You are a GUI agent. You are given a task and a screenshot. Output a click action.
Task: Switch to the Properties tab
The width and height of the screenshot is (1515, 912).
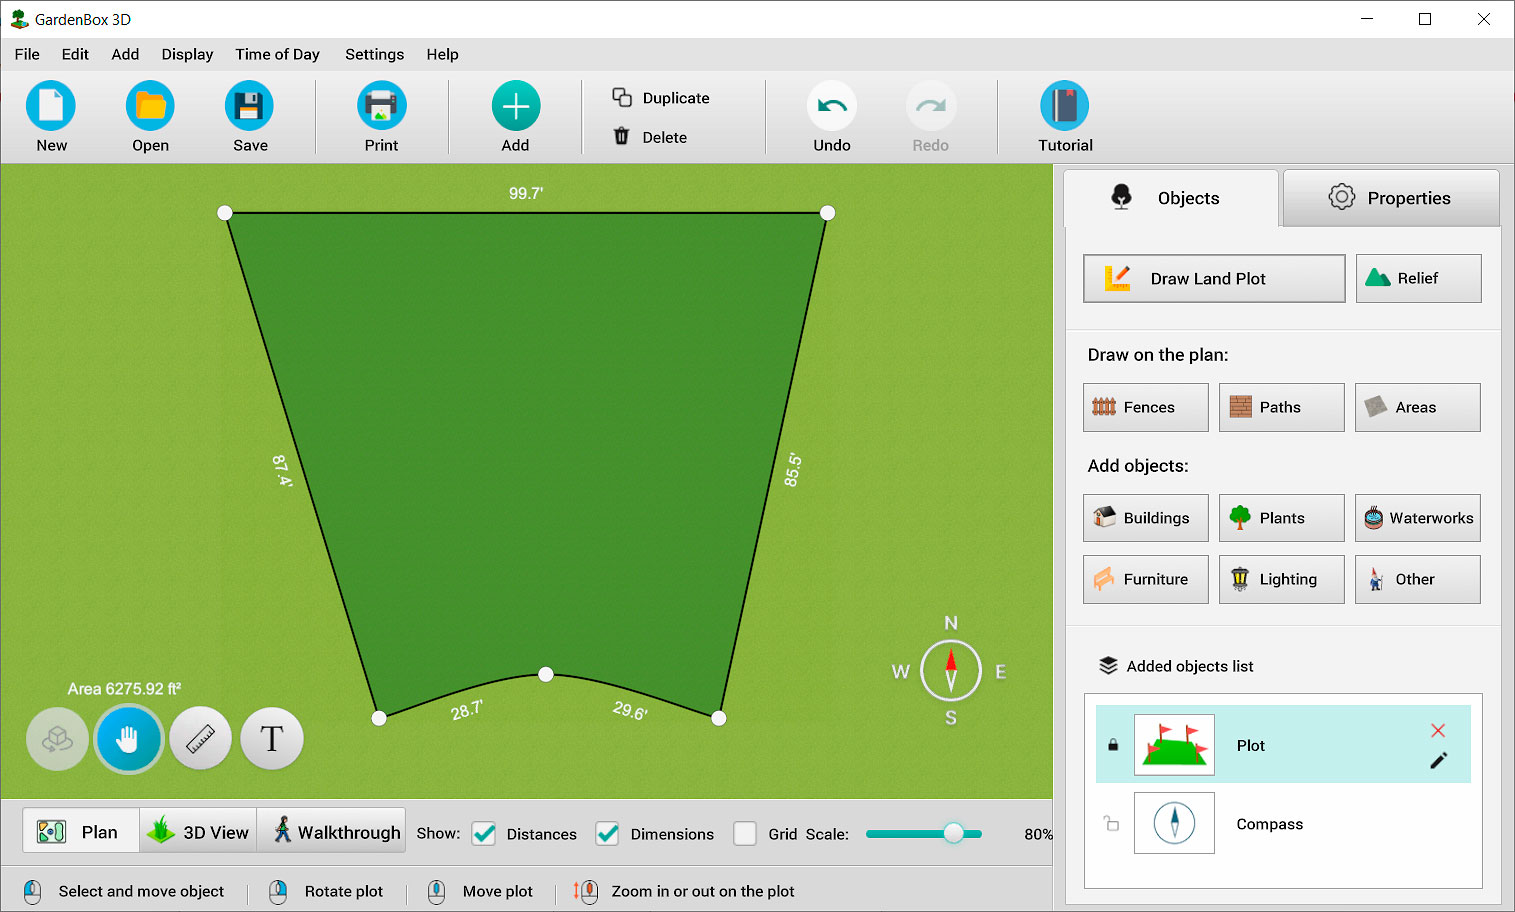(x=1391, y=198)
